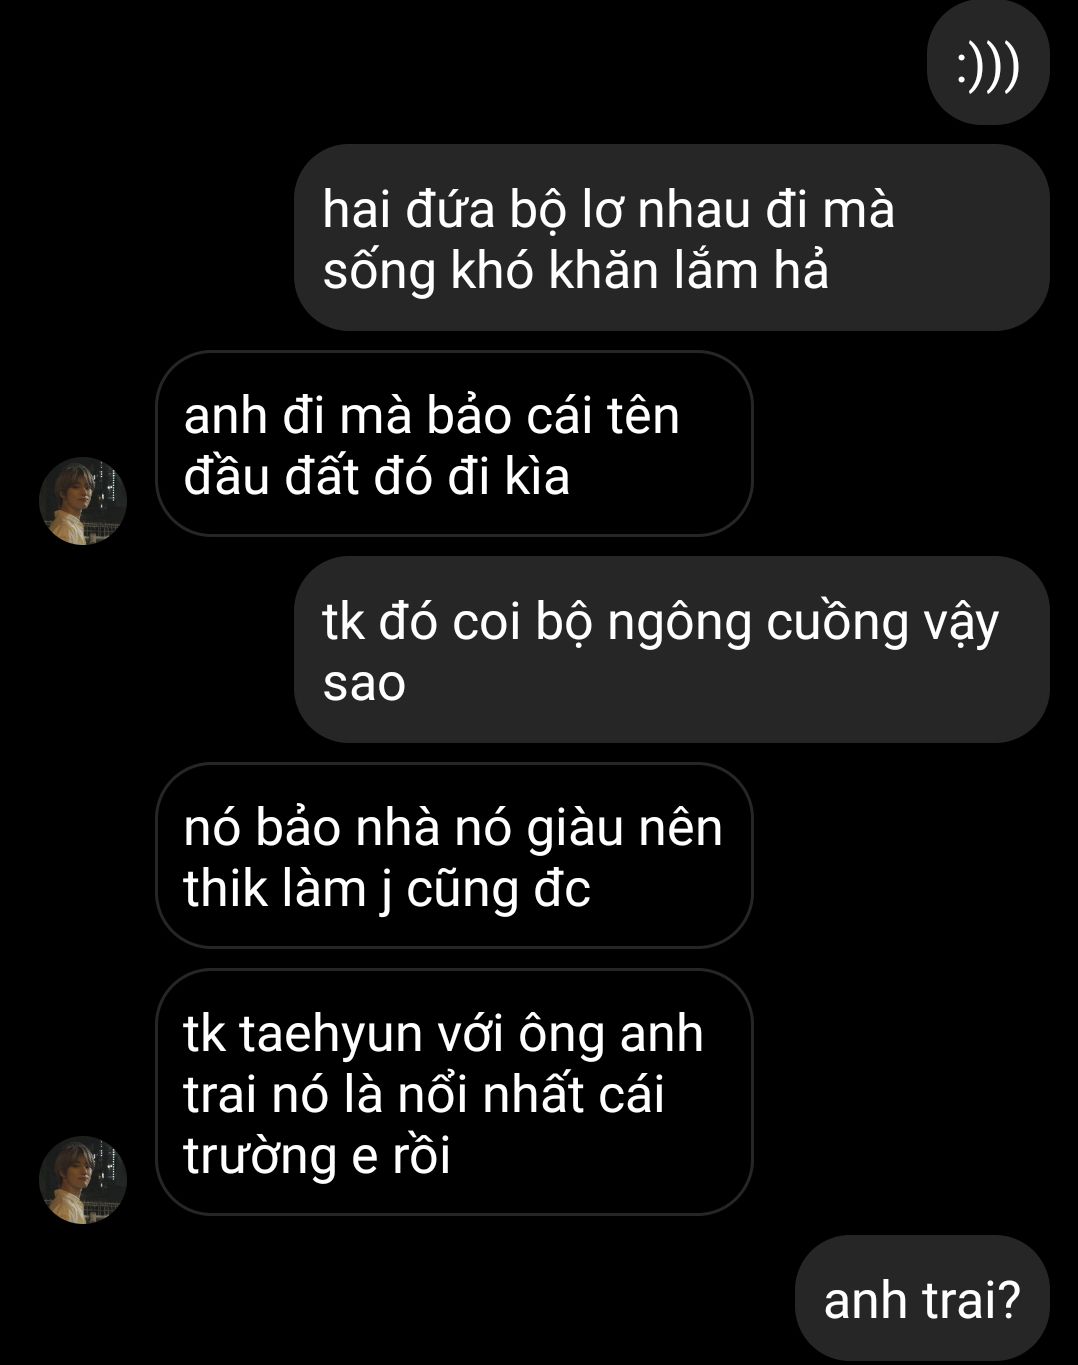Click the words "đầu đất" in the received message
The height and width of the screenshot is (1365, 1078).
coord(271,476)
